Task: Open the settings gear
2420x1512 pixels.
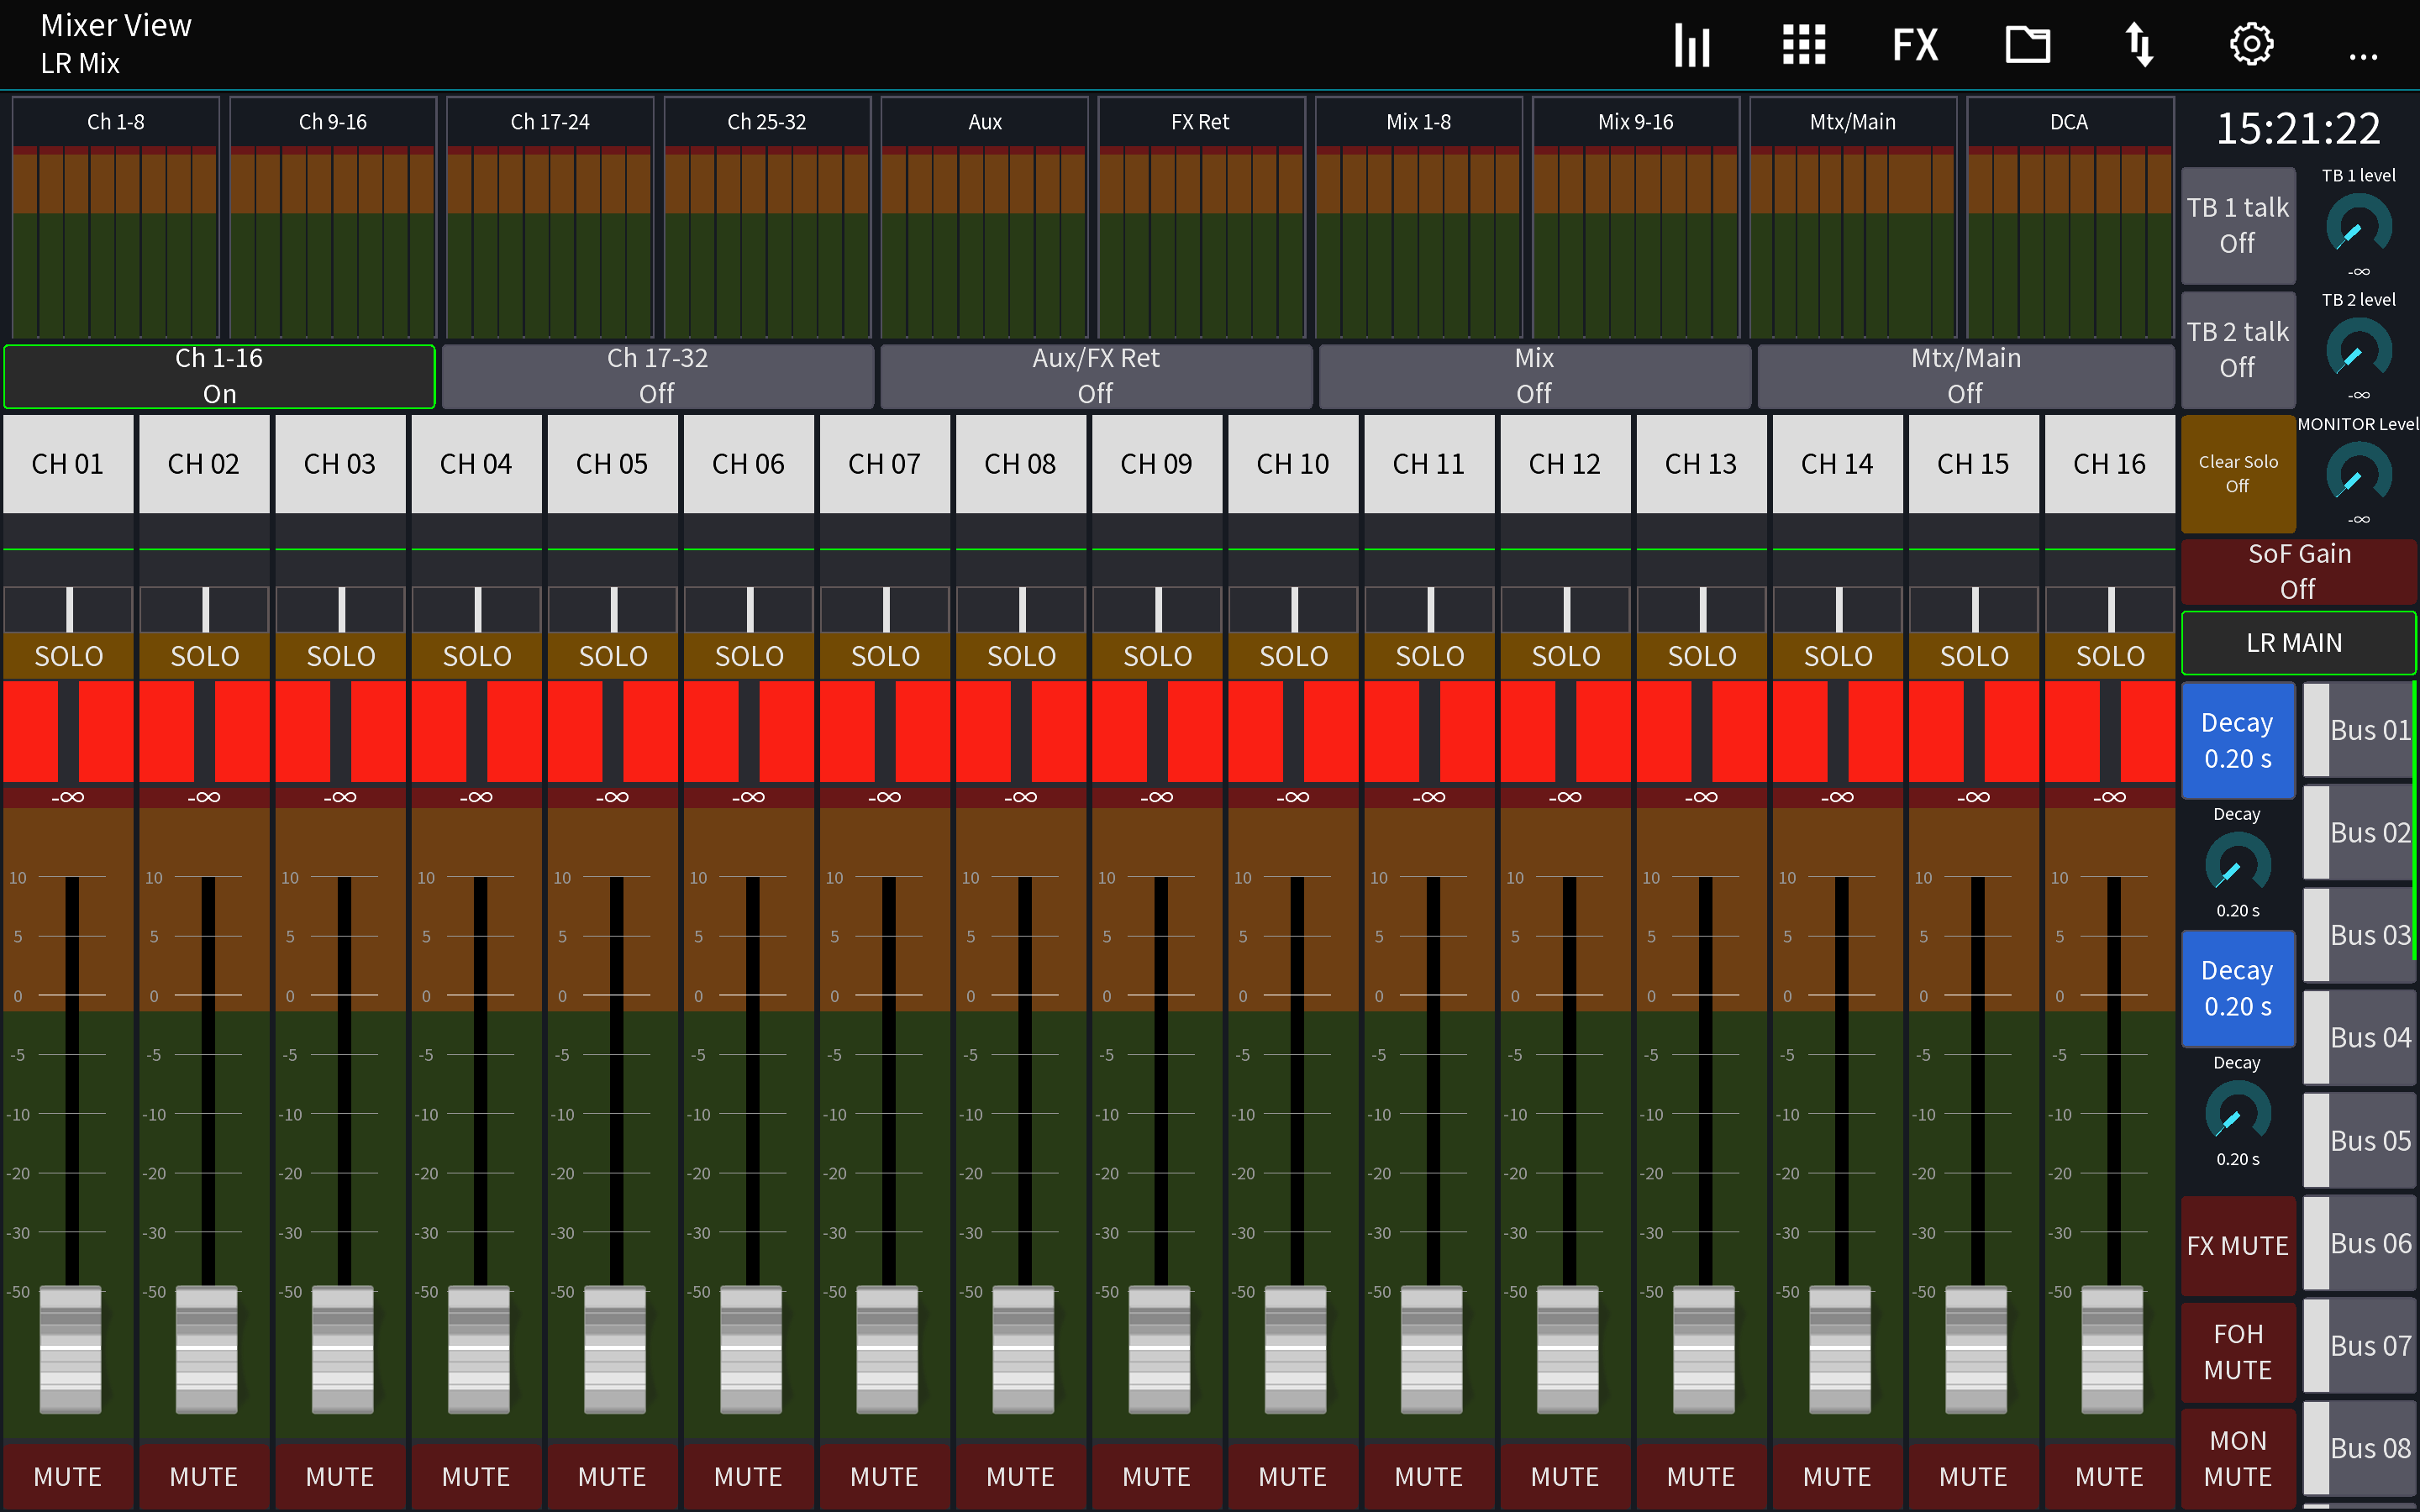Action: (x=2252, y=44)
